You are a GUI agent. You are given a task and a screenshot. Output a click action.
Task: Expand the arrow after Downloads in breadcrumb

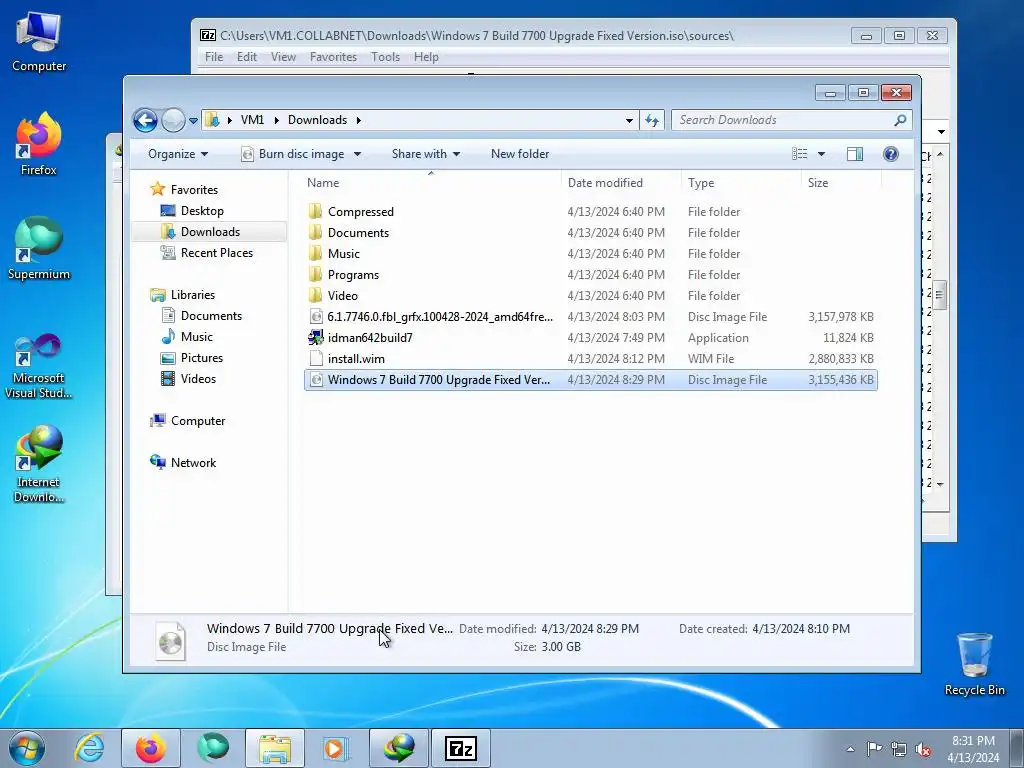coord(359,120)
